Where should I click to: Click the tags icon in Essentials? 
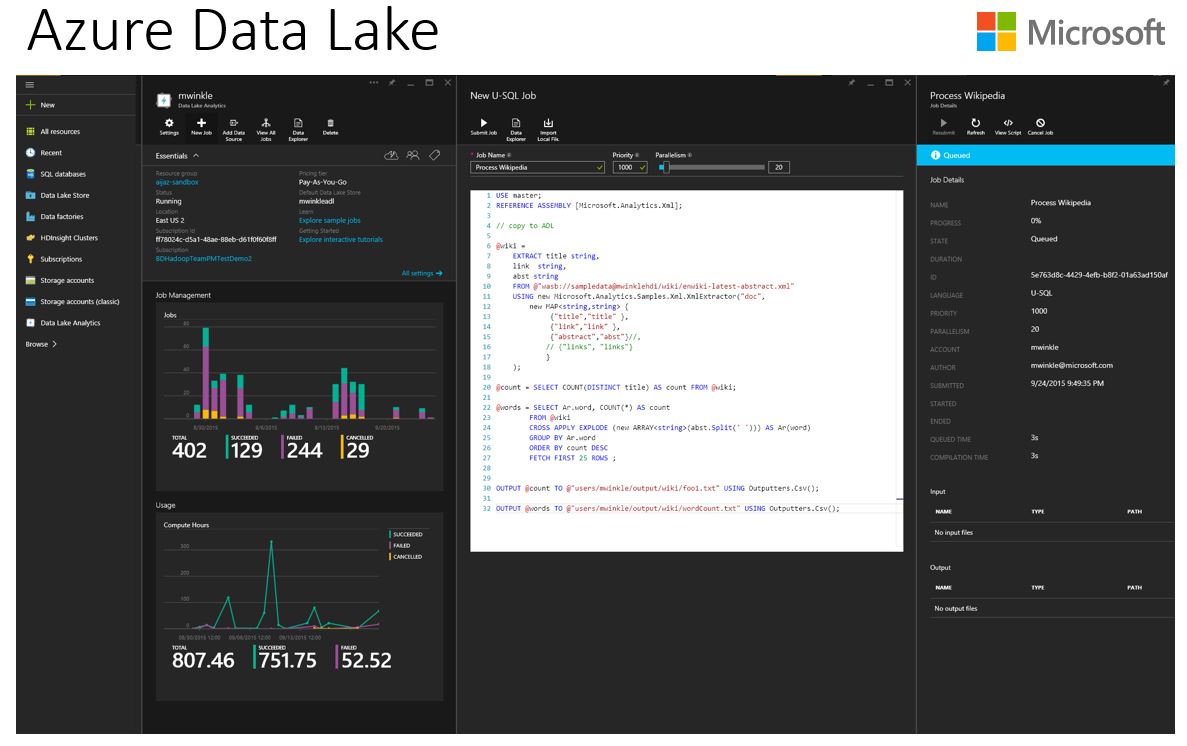pos(435,155)
